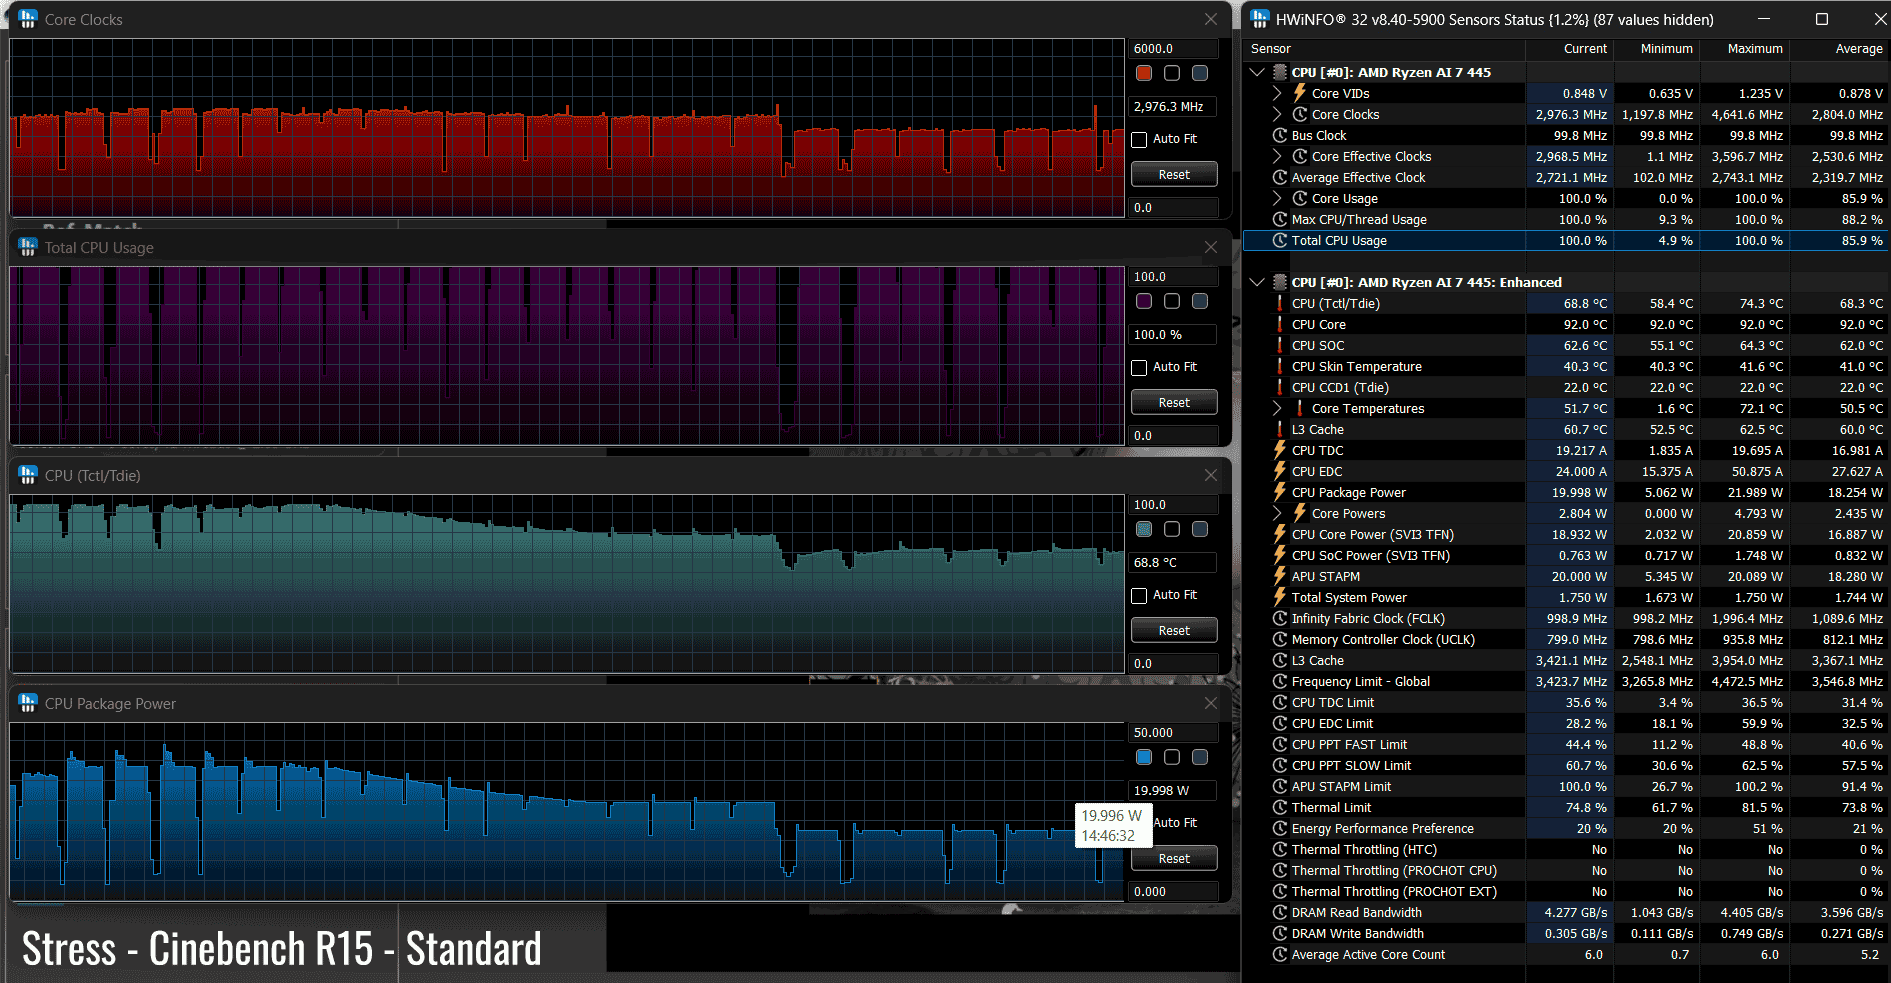Click the 6000.0 maximum field in Core Clocks graph
1891x983 pixels.
(x=1174, y=48)
